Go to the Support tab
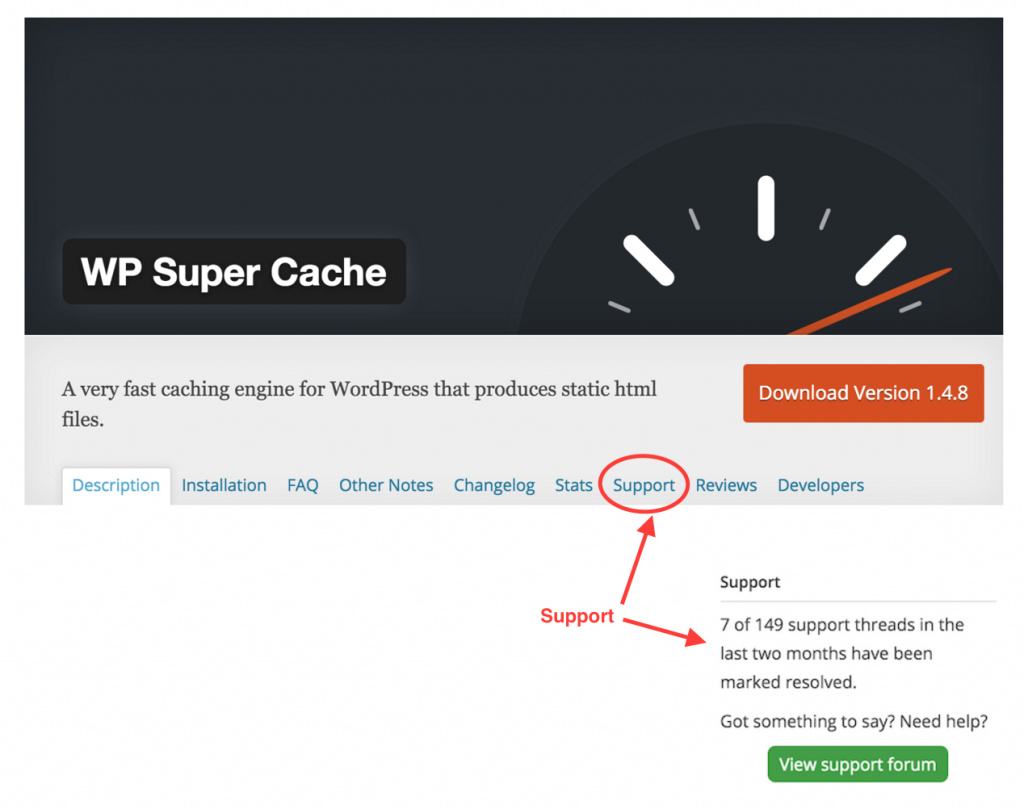Image resolution: width=1024 pixels, height=809 pixels. point(643,485)
